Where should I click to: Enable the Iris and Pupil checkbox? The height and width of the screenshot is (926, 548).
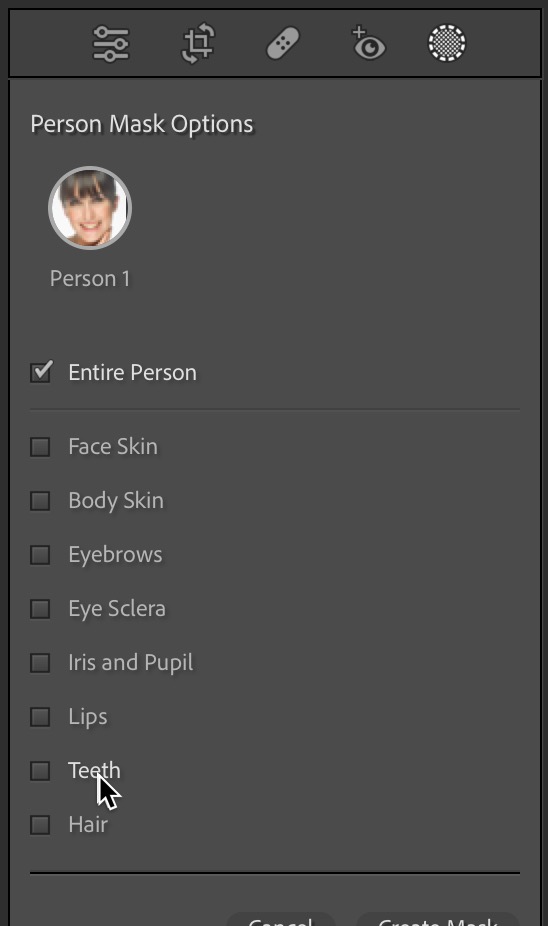[40, 663]
